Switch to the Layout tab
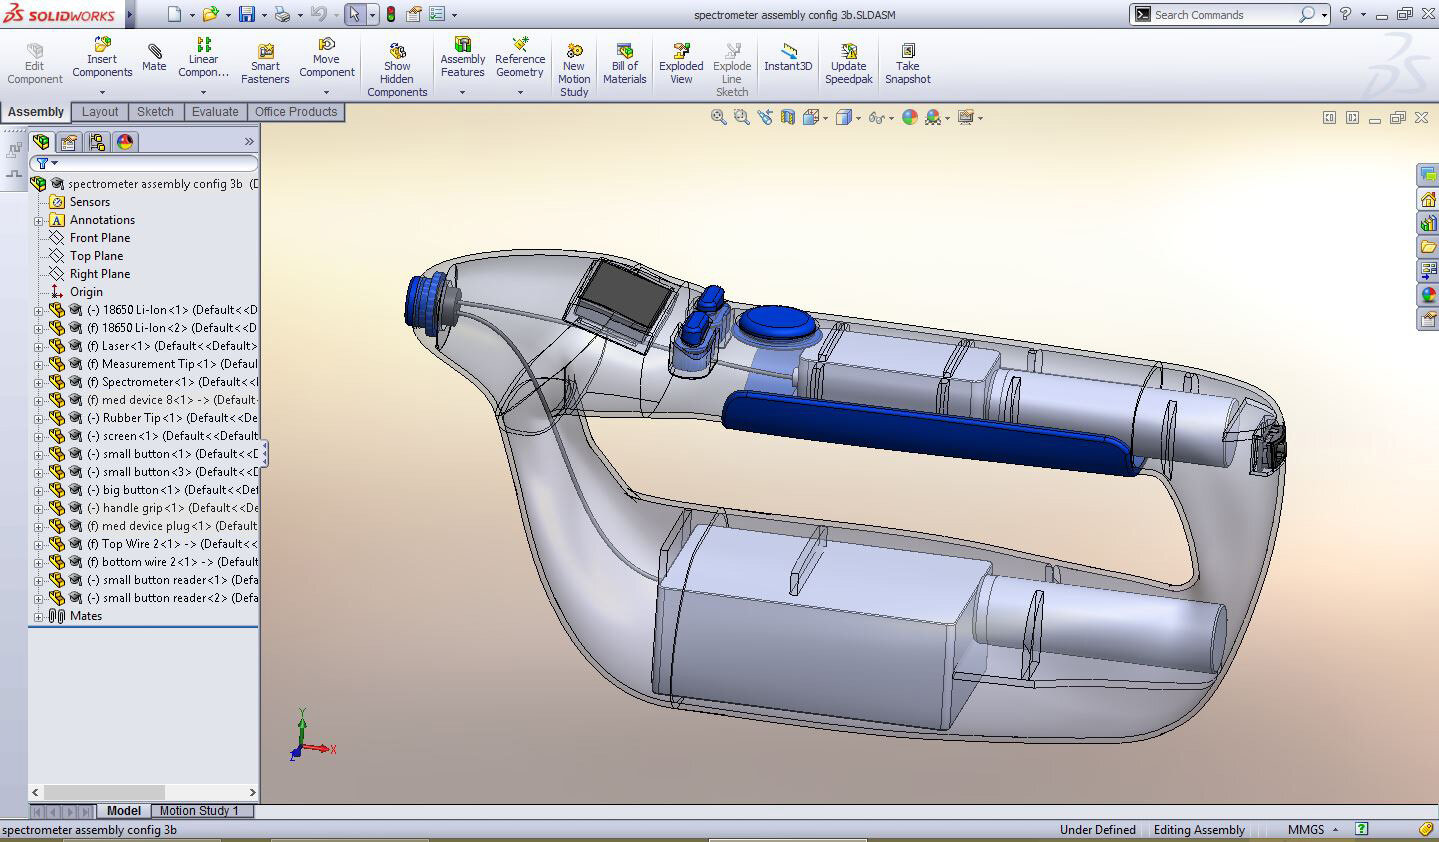Image resolution: width=1439 pixels, height=842 pixels. [100, 112]
